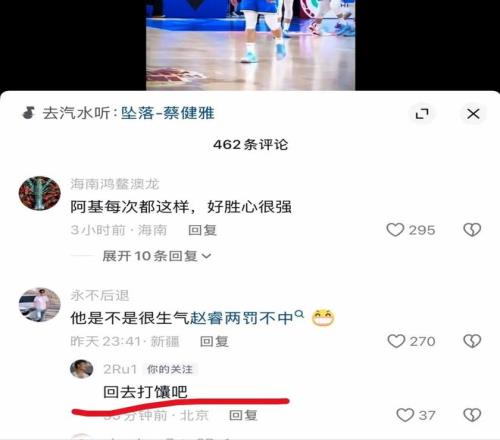Dislike the 永不后退 comment
Viewport: 500px width, 440px height.
(x=472, y=341)
